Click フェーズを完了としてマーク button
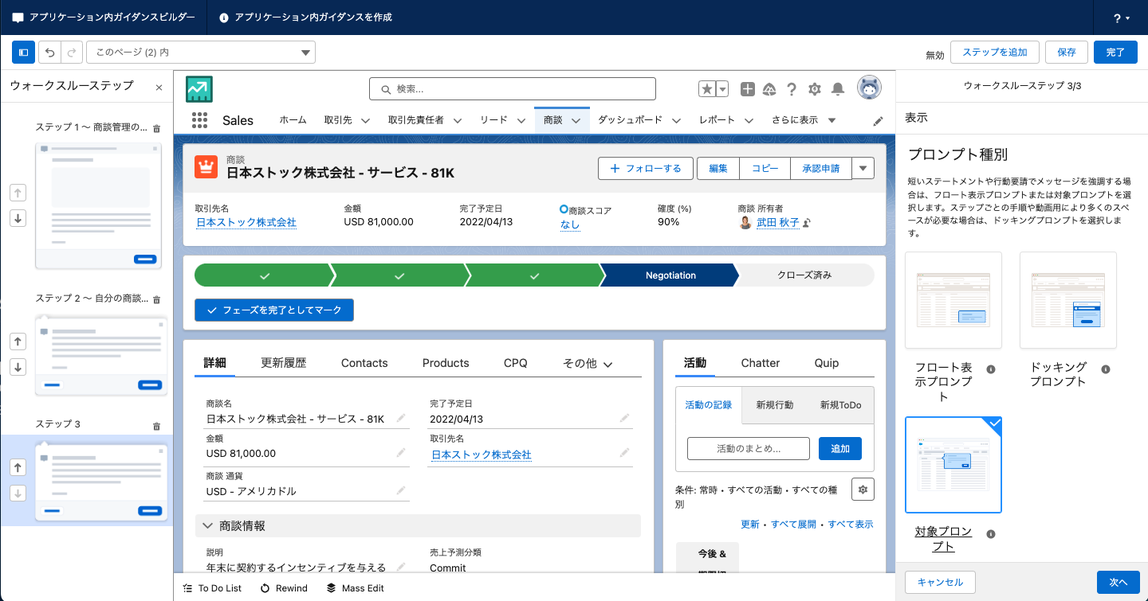The width and height of the screenshot is (1148, 601). tap(274, 310)
